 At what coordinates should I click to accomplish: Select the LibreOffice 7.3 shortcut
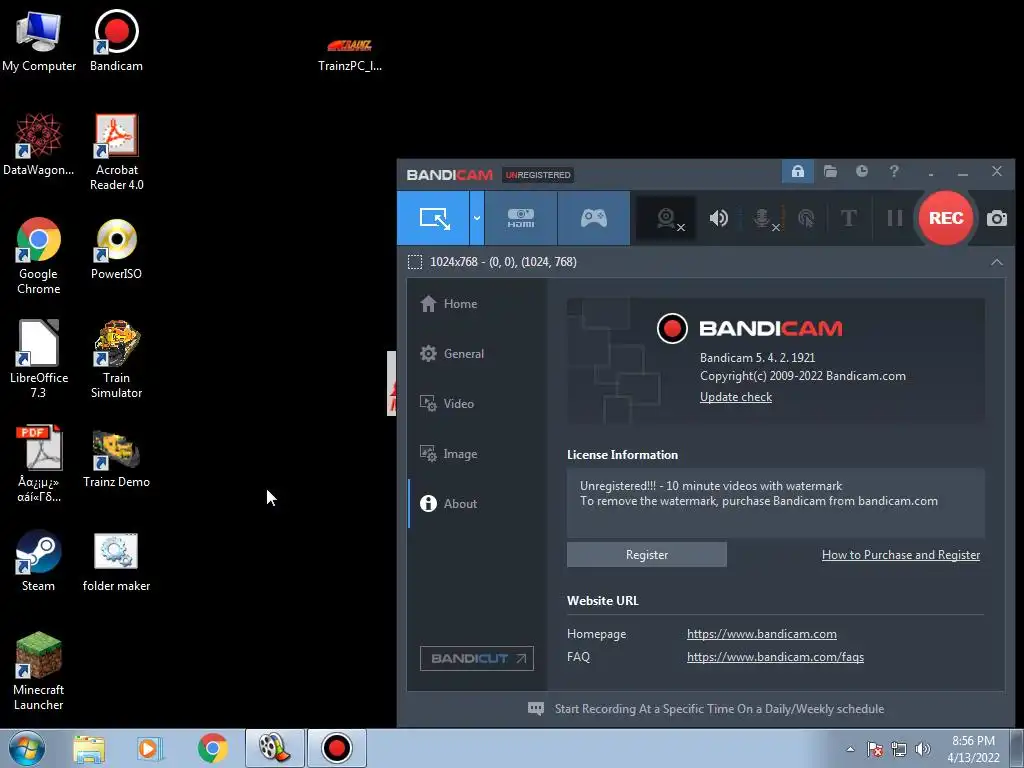[39, 359]
